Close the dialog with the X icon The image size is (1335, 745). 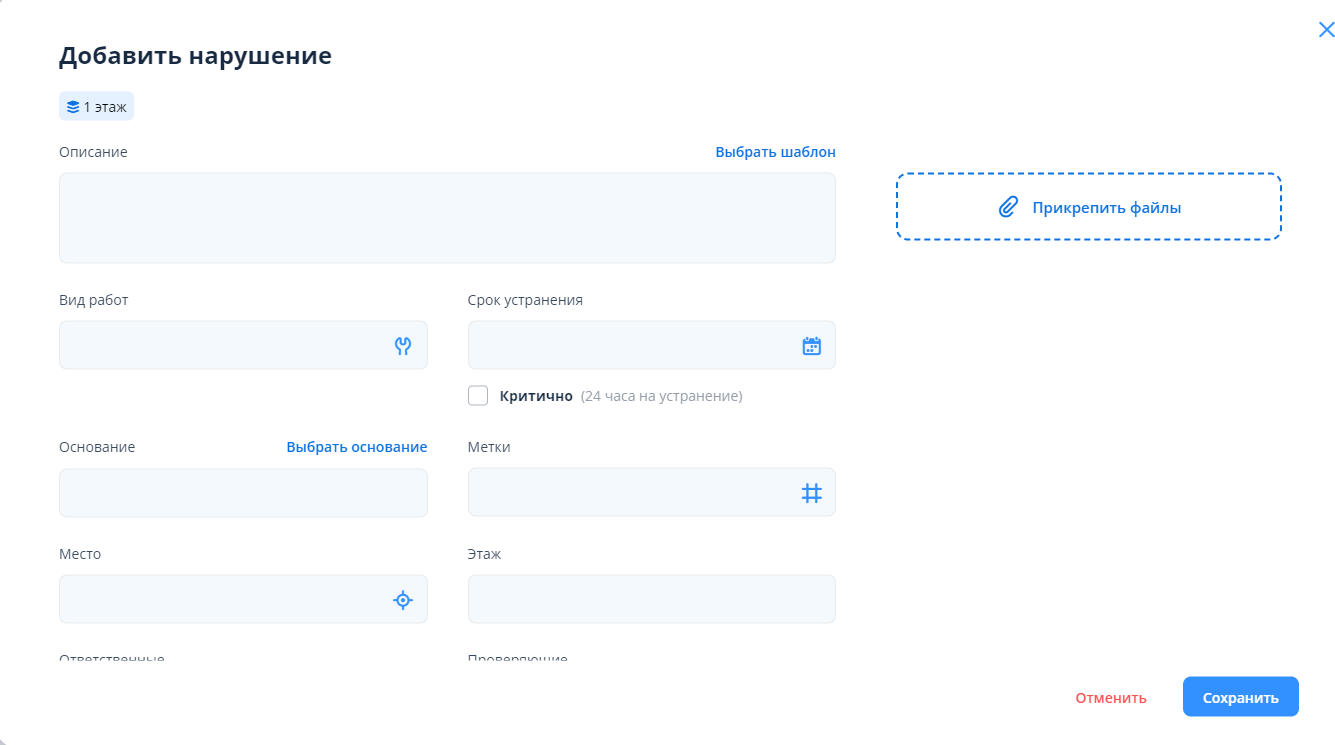coord(1326,30)
